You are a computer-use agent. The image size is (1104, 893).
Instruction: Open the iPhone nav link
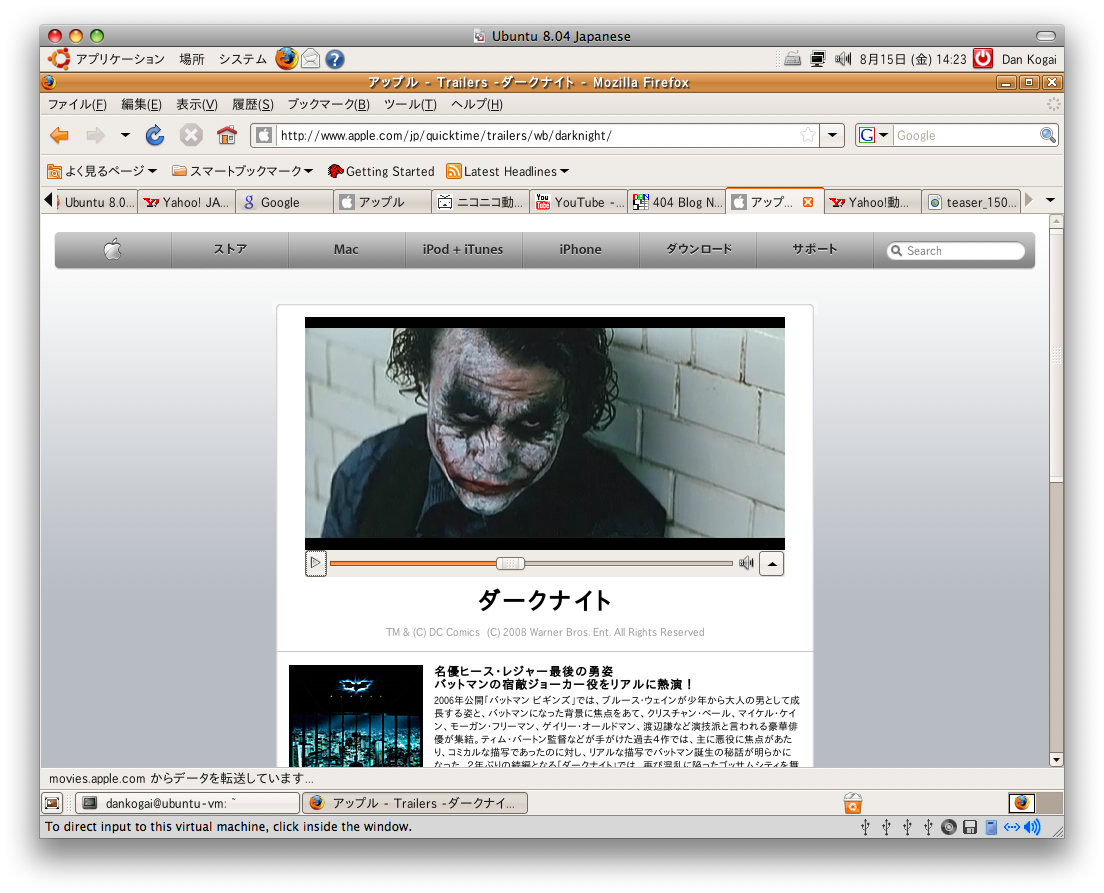[x=580, y=249]
